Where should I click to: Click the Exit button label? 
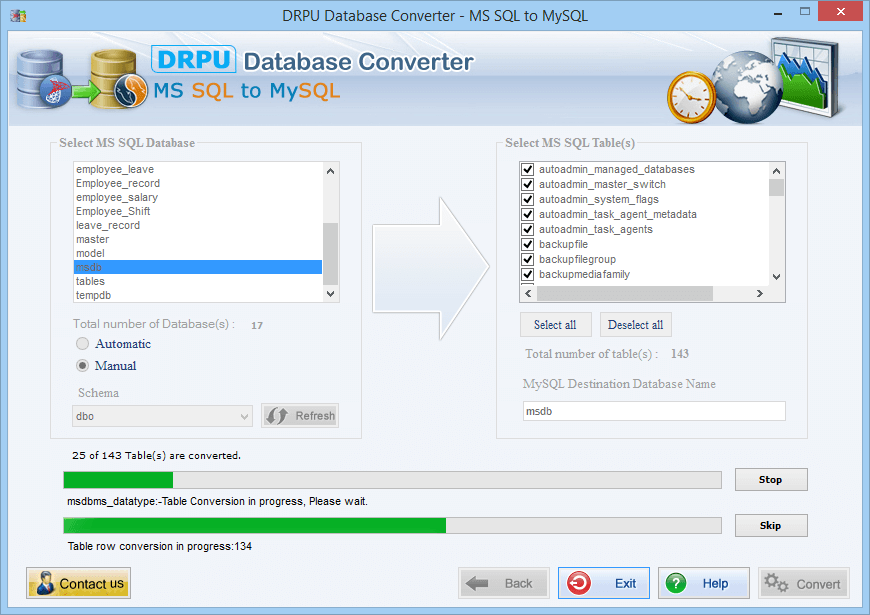tap(625, 583)
